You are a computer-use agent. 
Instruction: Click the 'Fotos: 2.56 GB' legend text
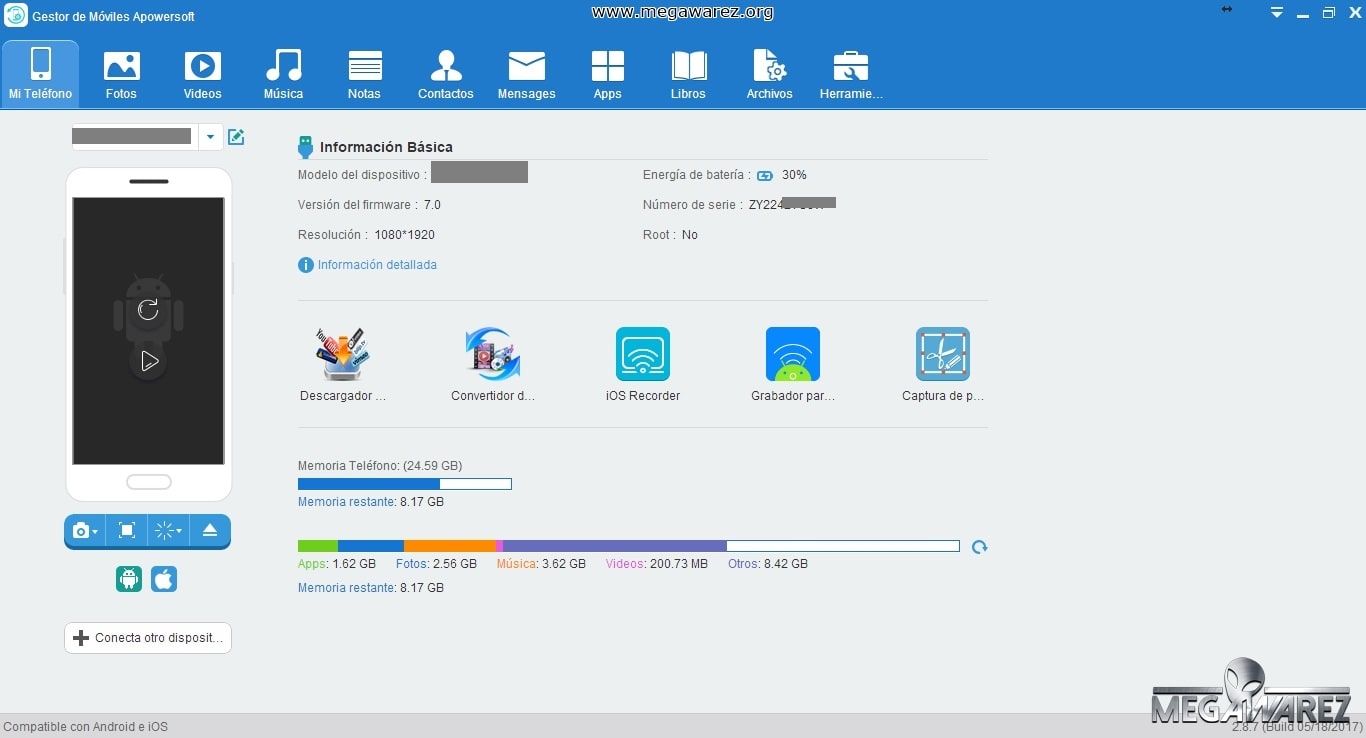436,564
